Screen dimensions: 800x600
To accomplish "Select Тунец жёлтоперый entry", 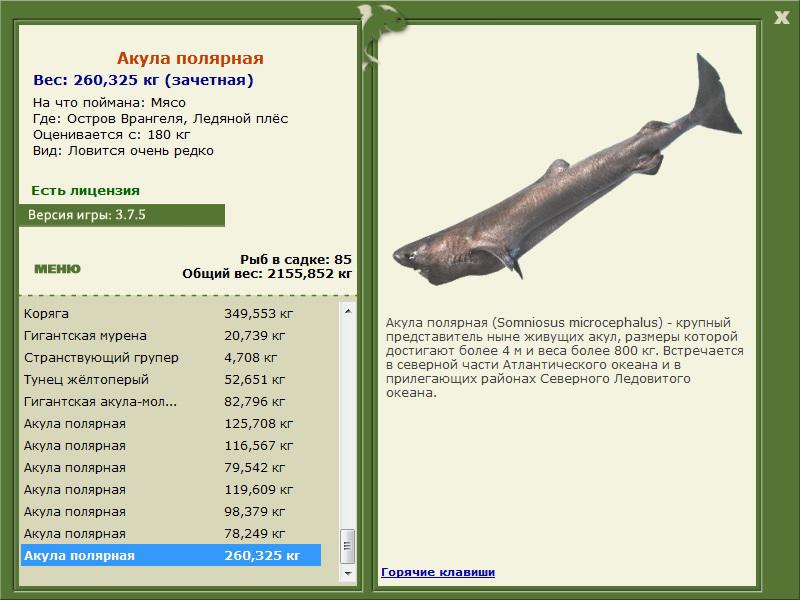I will point(171,379).
